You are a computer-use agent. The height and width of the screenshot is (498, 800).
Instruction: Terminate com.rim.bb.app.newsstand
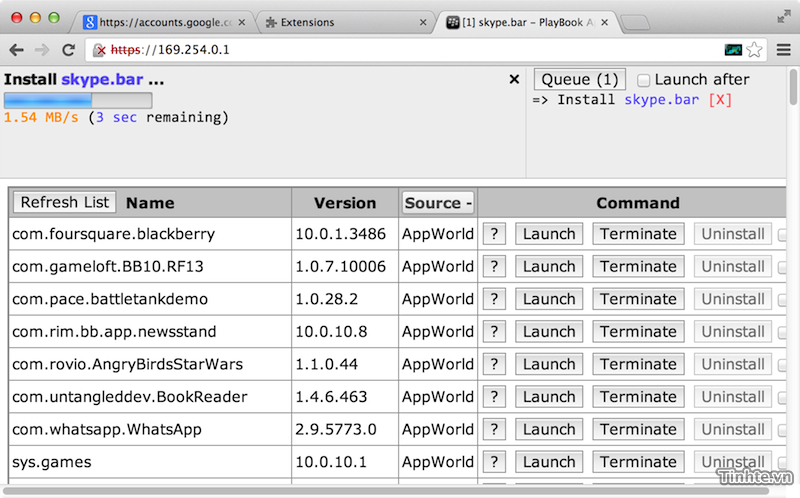638,332
